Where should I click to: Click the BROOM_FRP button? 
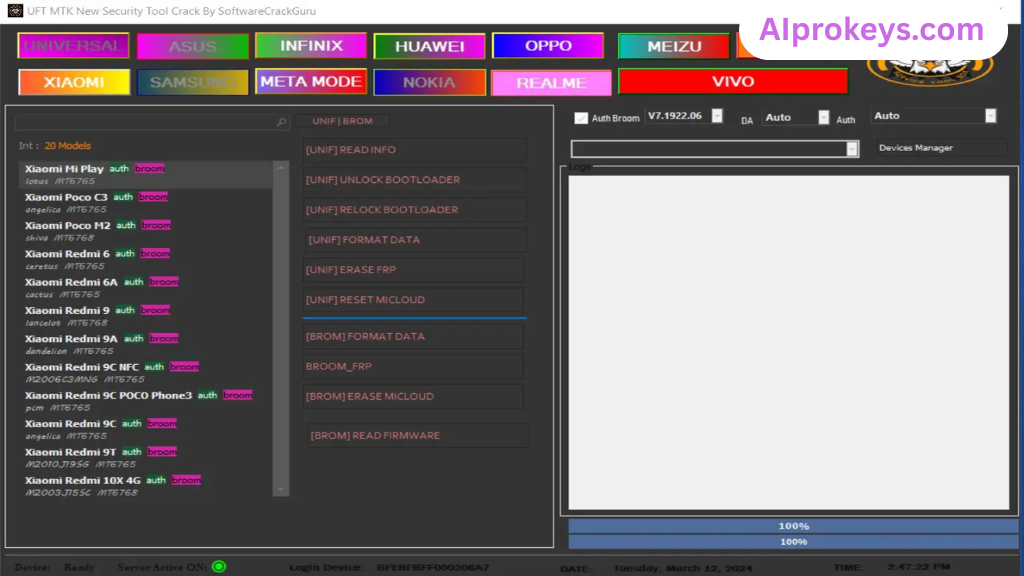[413, 366]
